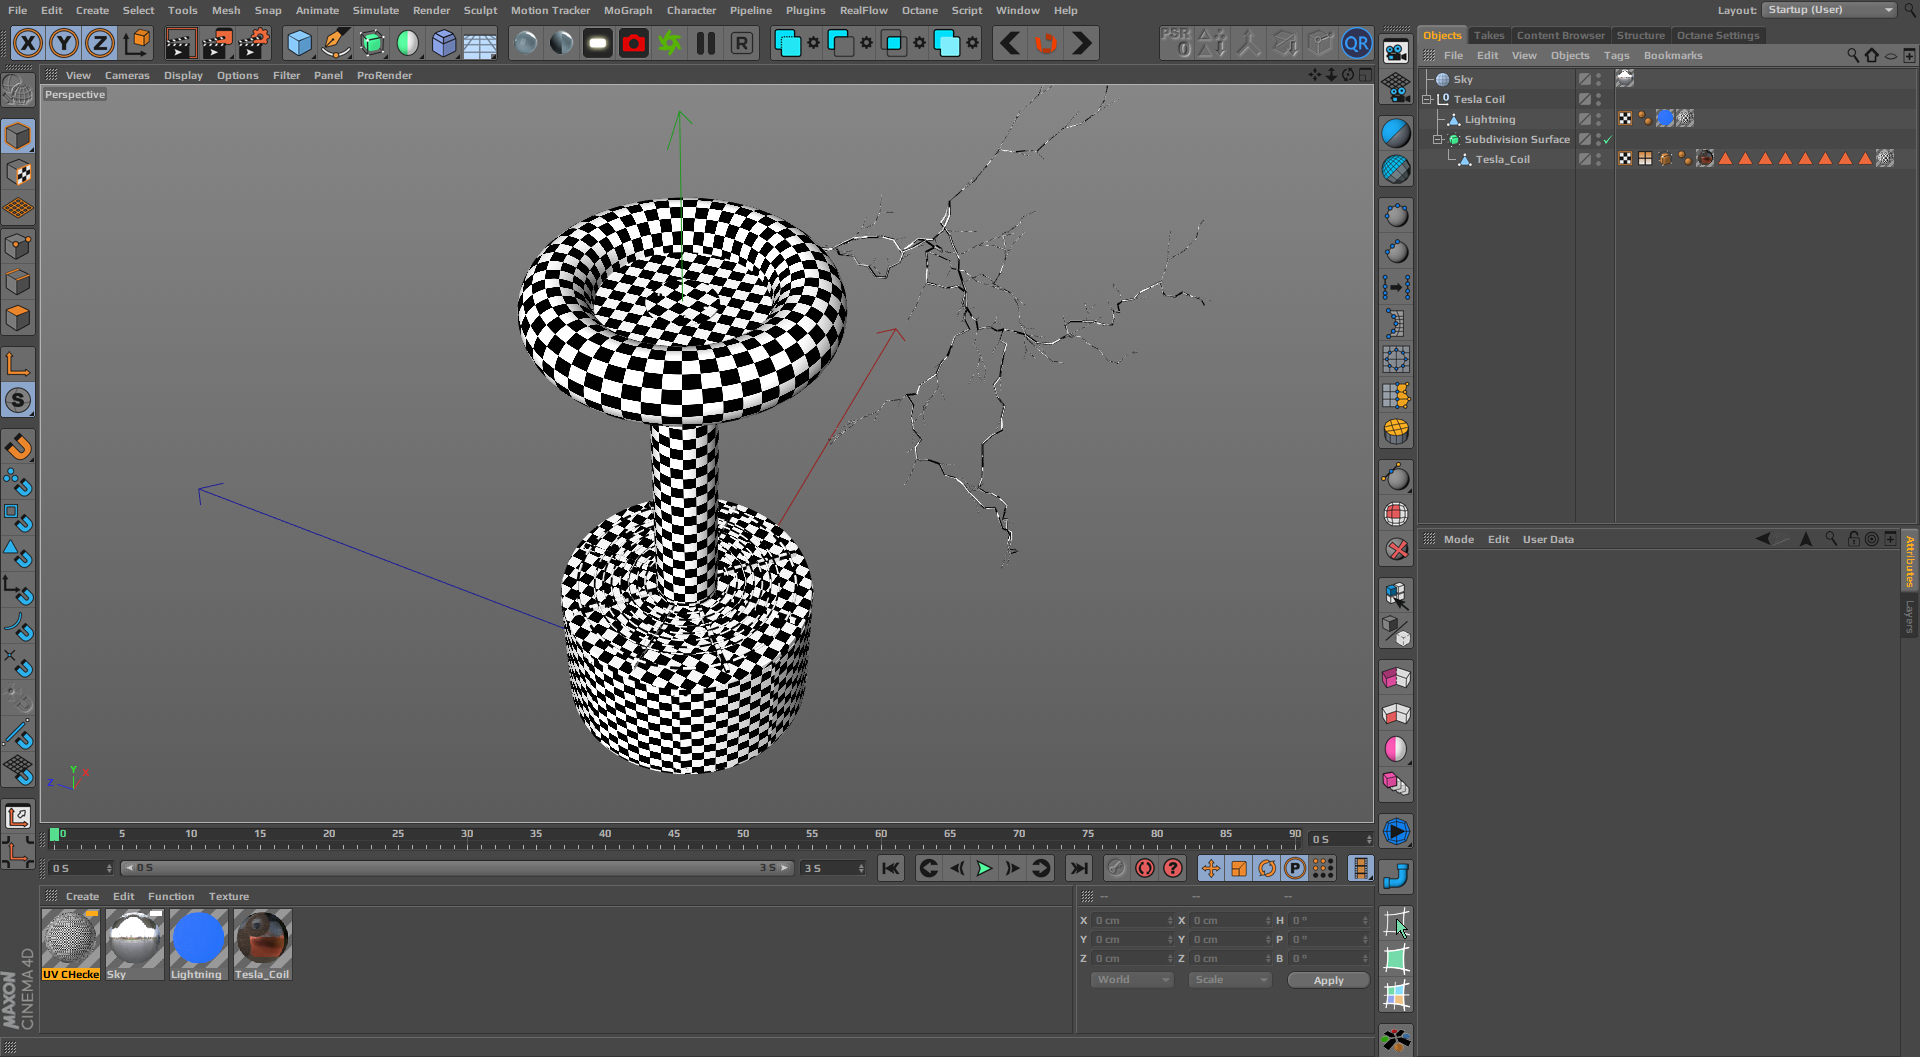Click the Octane QR icon
The image size is (1920, 1057).
point(1356,44)
